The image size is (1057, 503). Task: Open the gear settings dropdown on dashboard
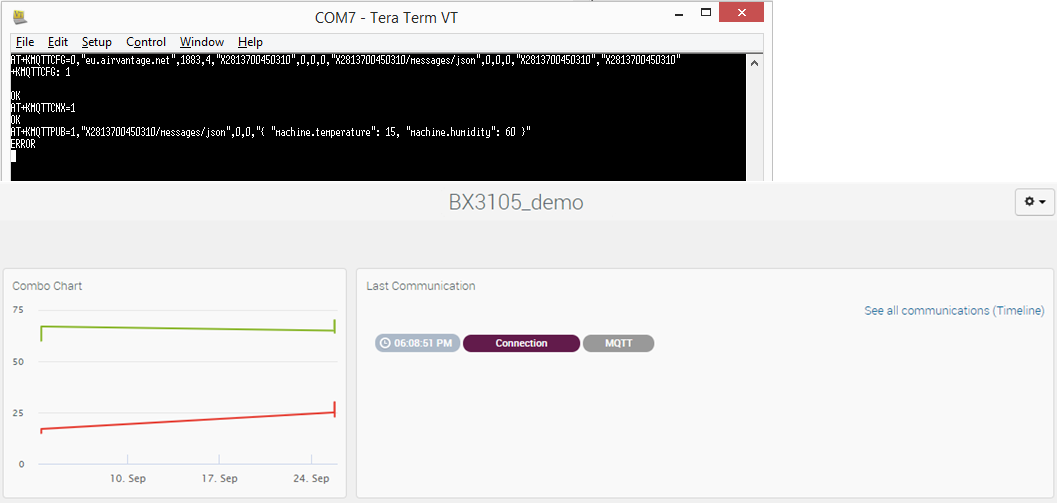coord(1035,202)
